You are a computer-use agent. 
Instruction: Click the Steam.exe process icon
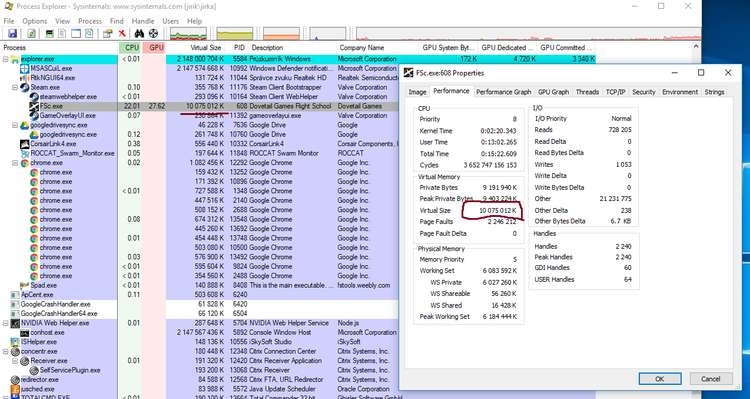(x=25, y=88)
